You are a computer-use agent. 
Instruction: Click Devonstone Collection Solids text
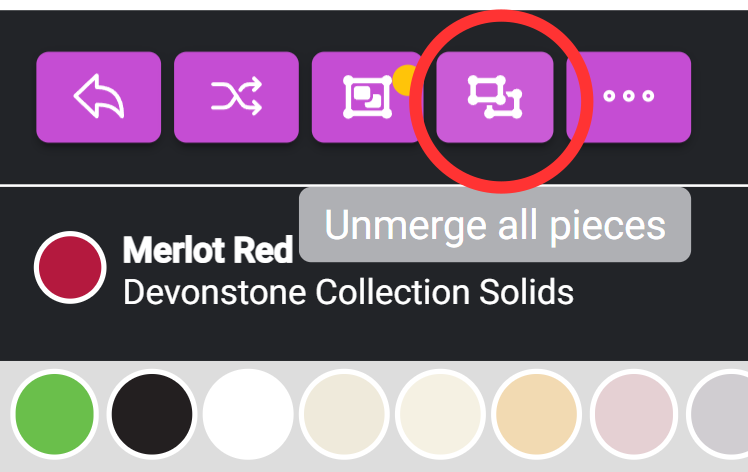tap(347, 293)
